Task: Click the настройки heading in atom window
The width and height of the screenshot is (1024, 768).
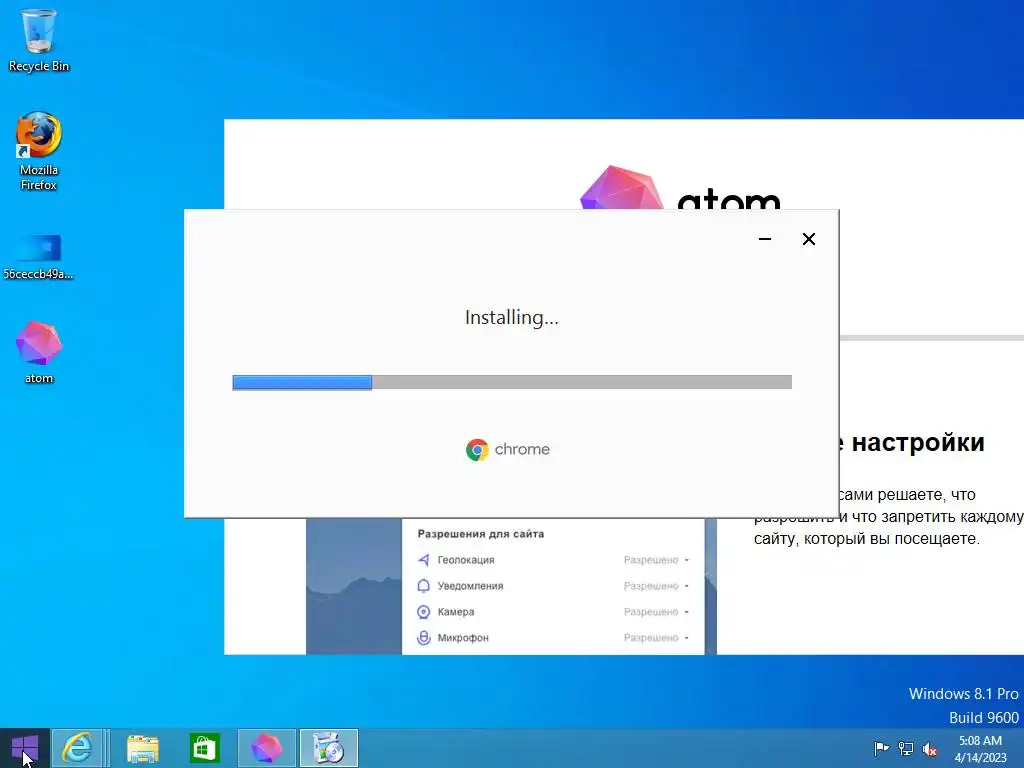Action: 918,443
